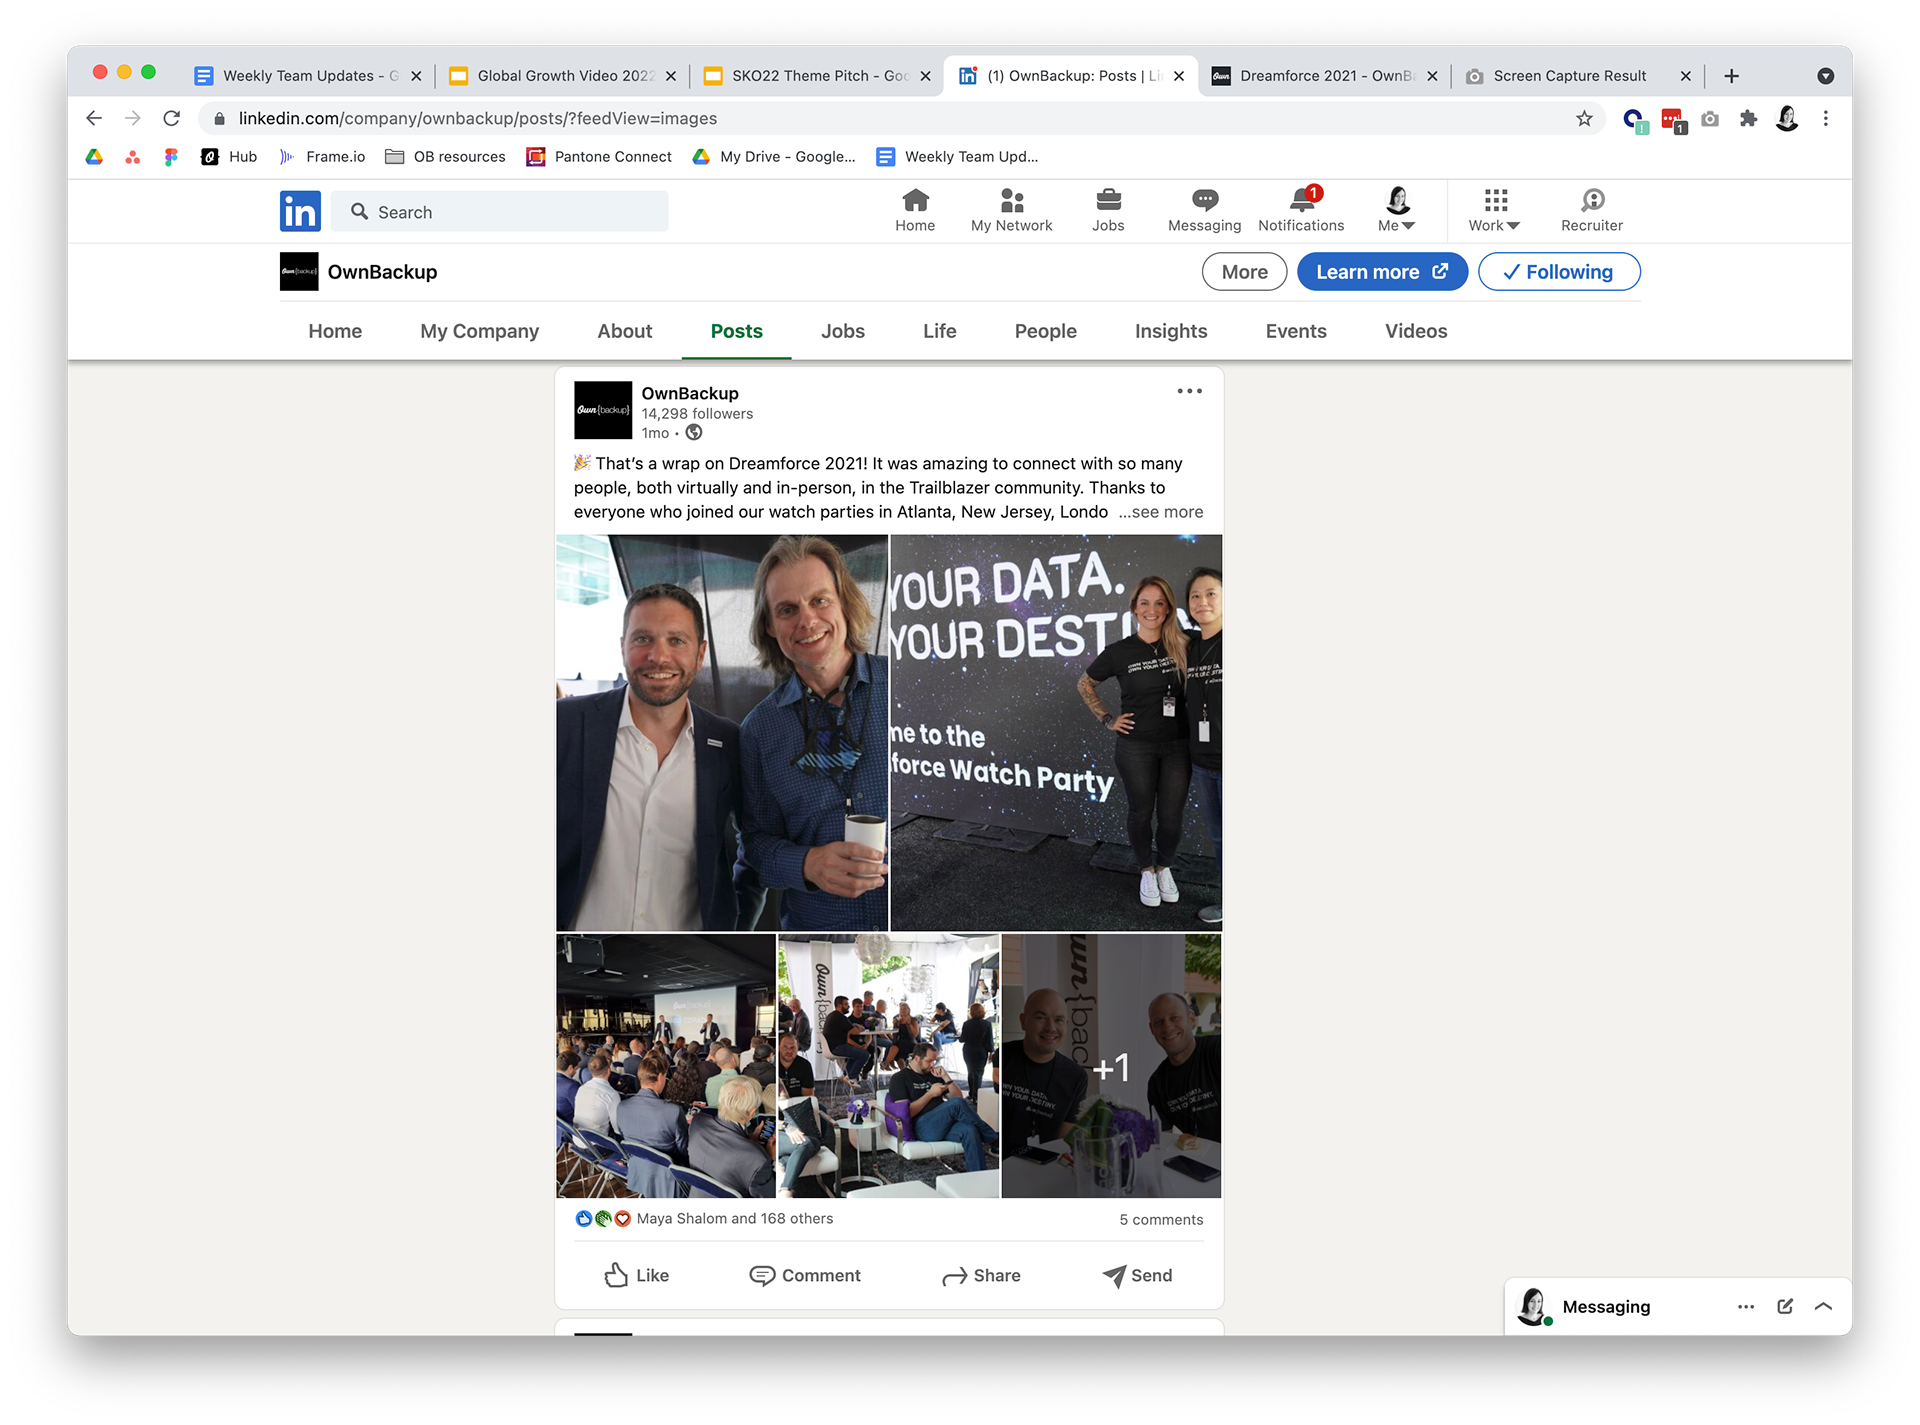The width and height of the screenshot is (1920, 1425).
Task: Open the 5 comments link
Action: [1161, 1219]
